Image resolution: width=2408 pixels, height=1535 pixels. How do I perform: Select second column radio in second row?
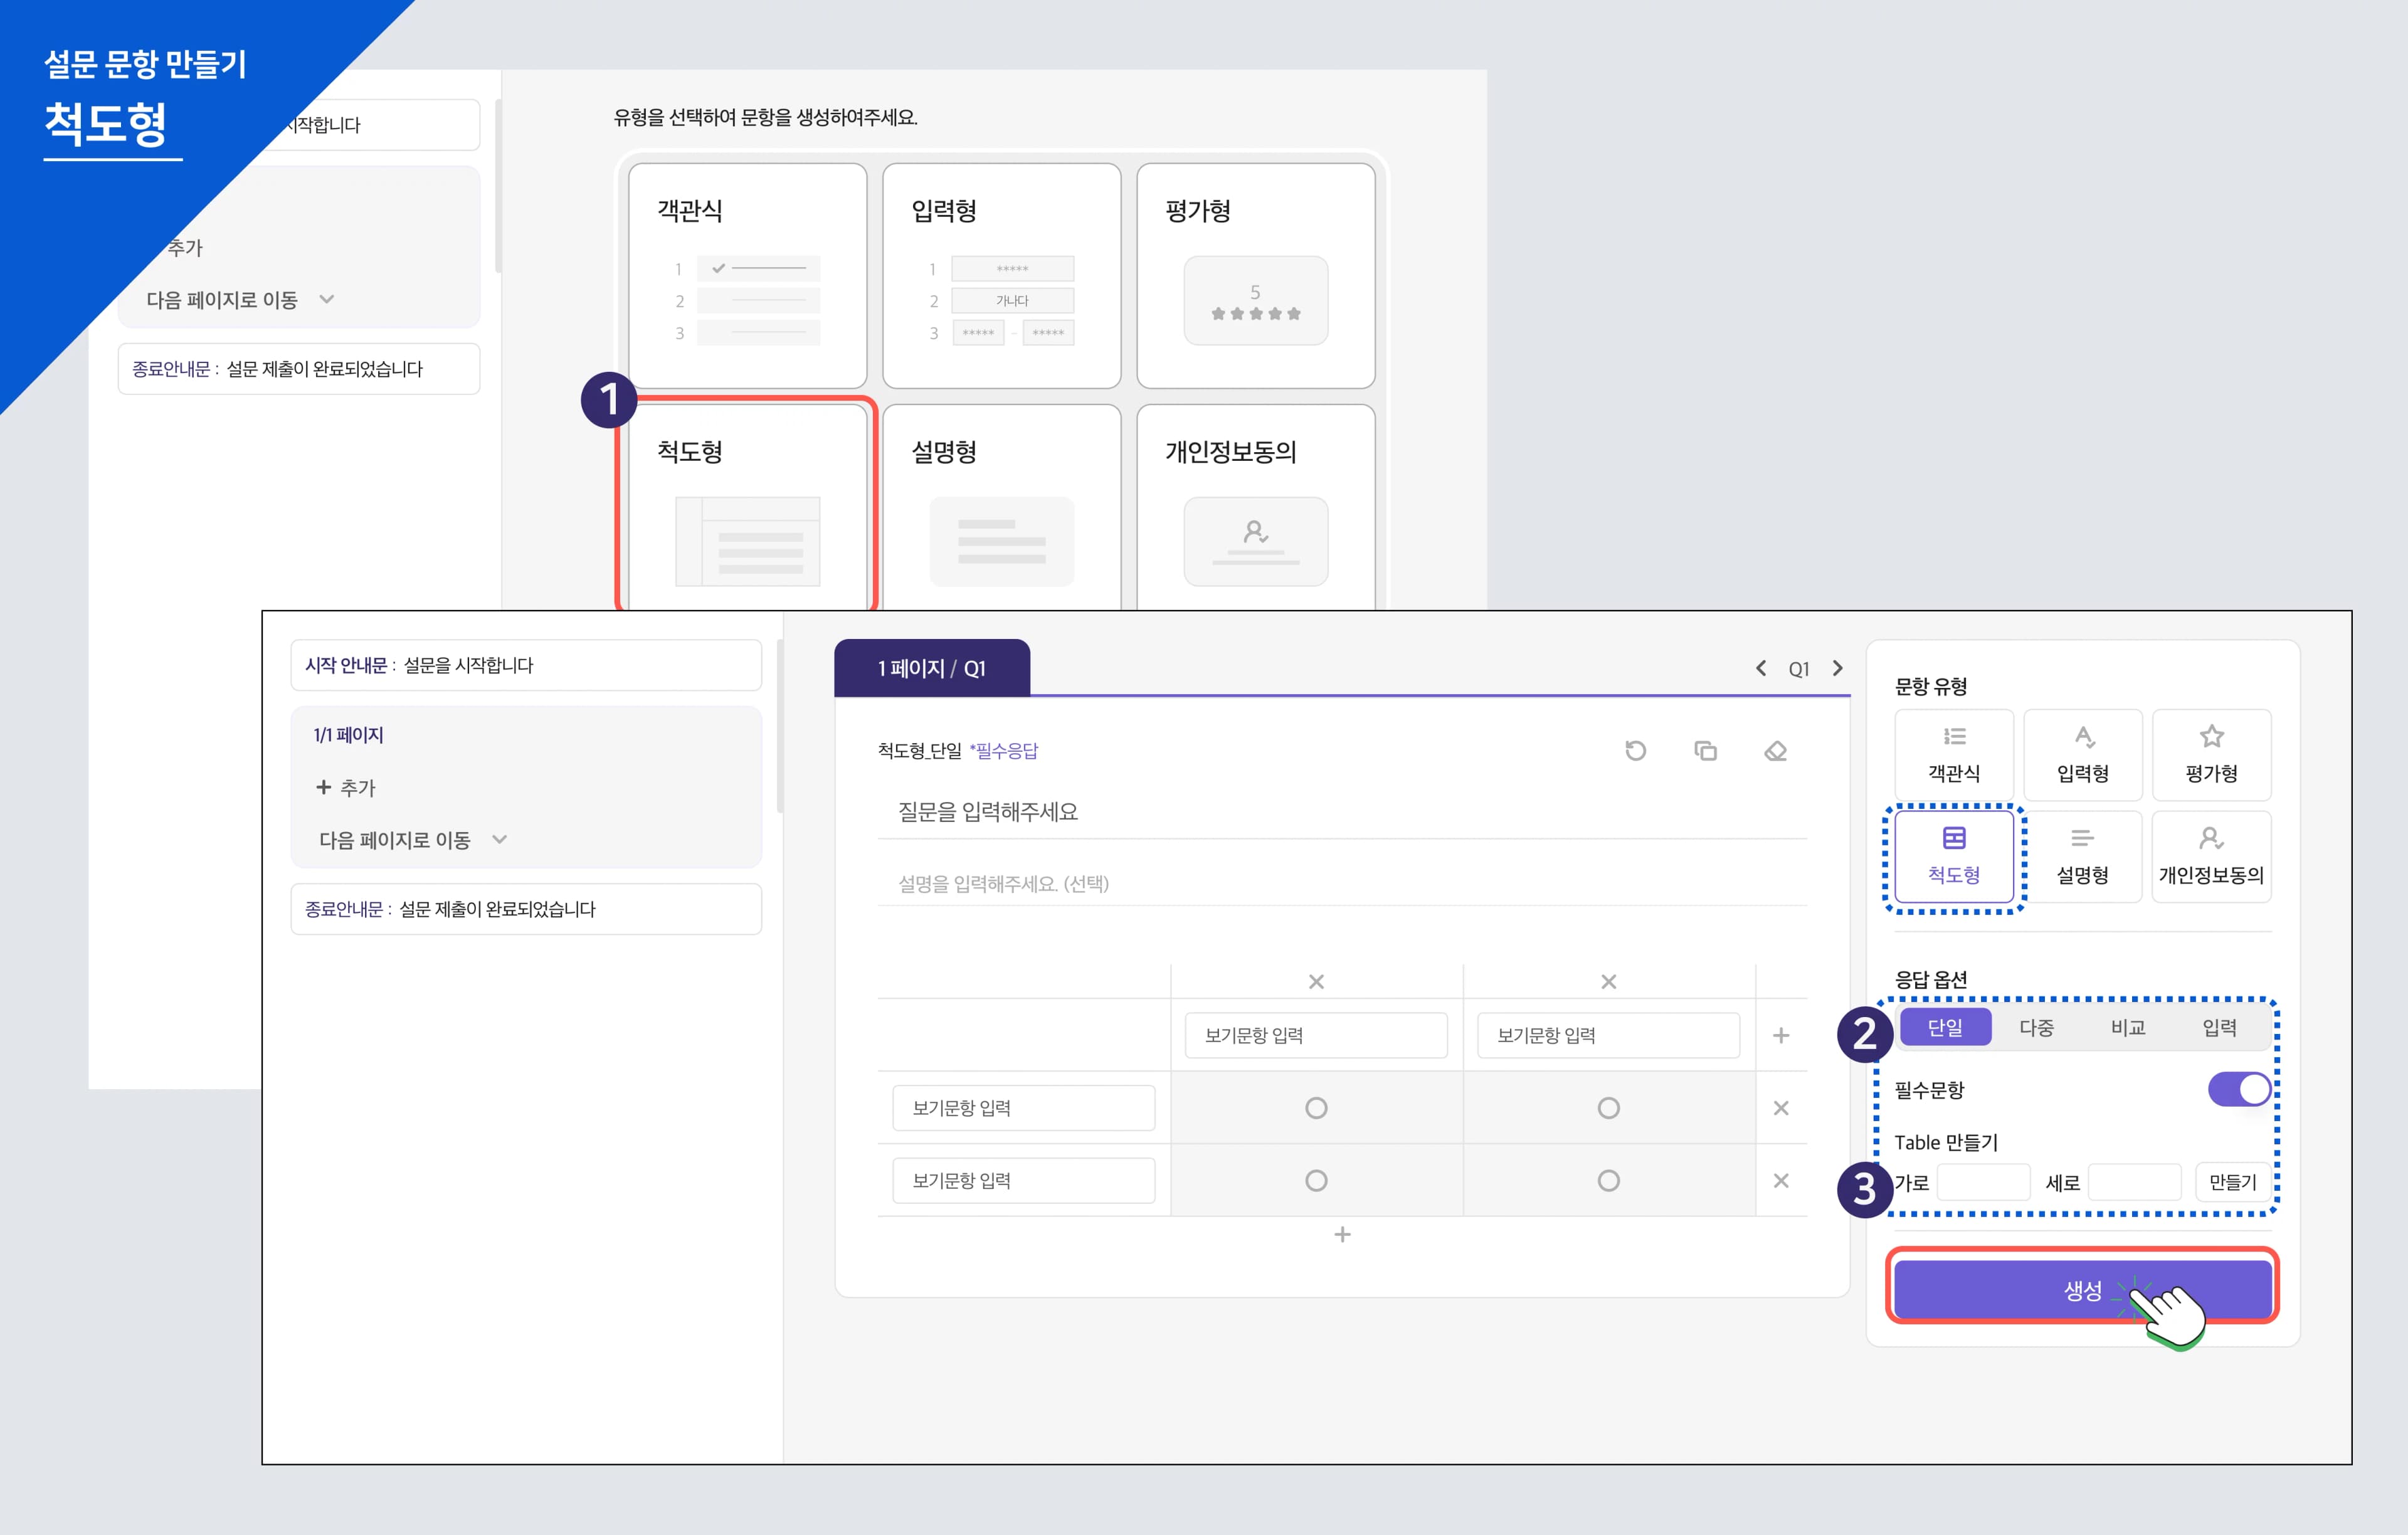click(x=1608, y=1181)
